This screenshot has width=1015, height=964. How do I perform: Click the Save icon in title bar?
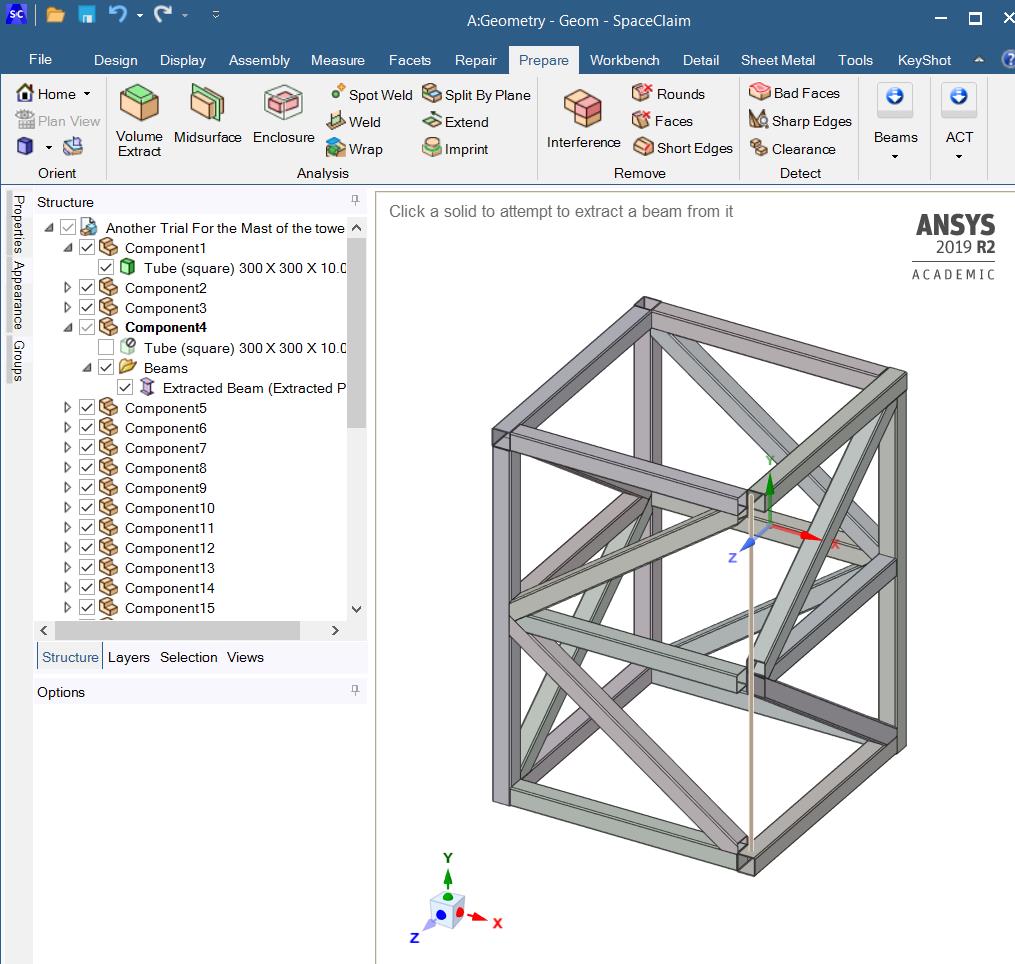tap(87, 15)
